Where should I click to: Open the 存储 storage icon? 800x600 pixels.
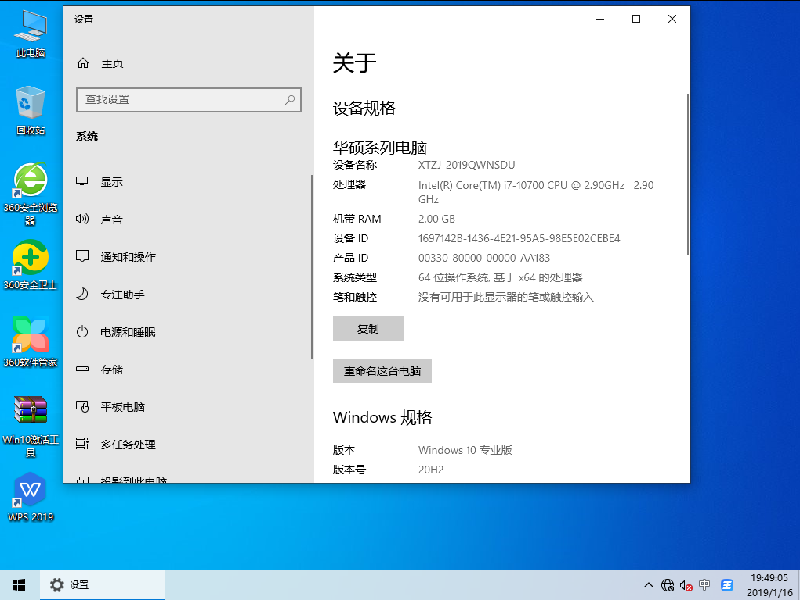point(82,369)
